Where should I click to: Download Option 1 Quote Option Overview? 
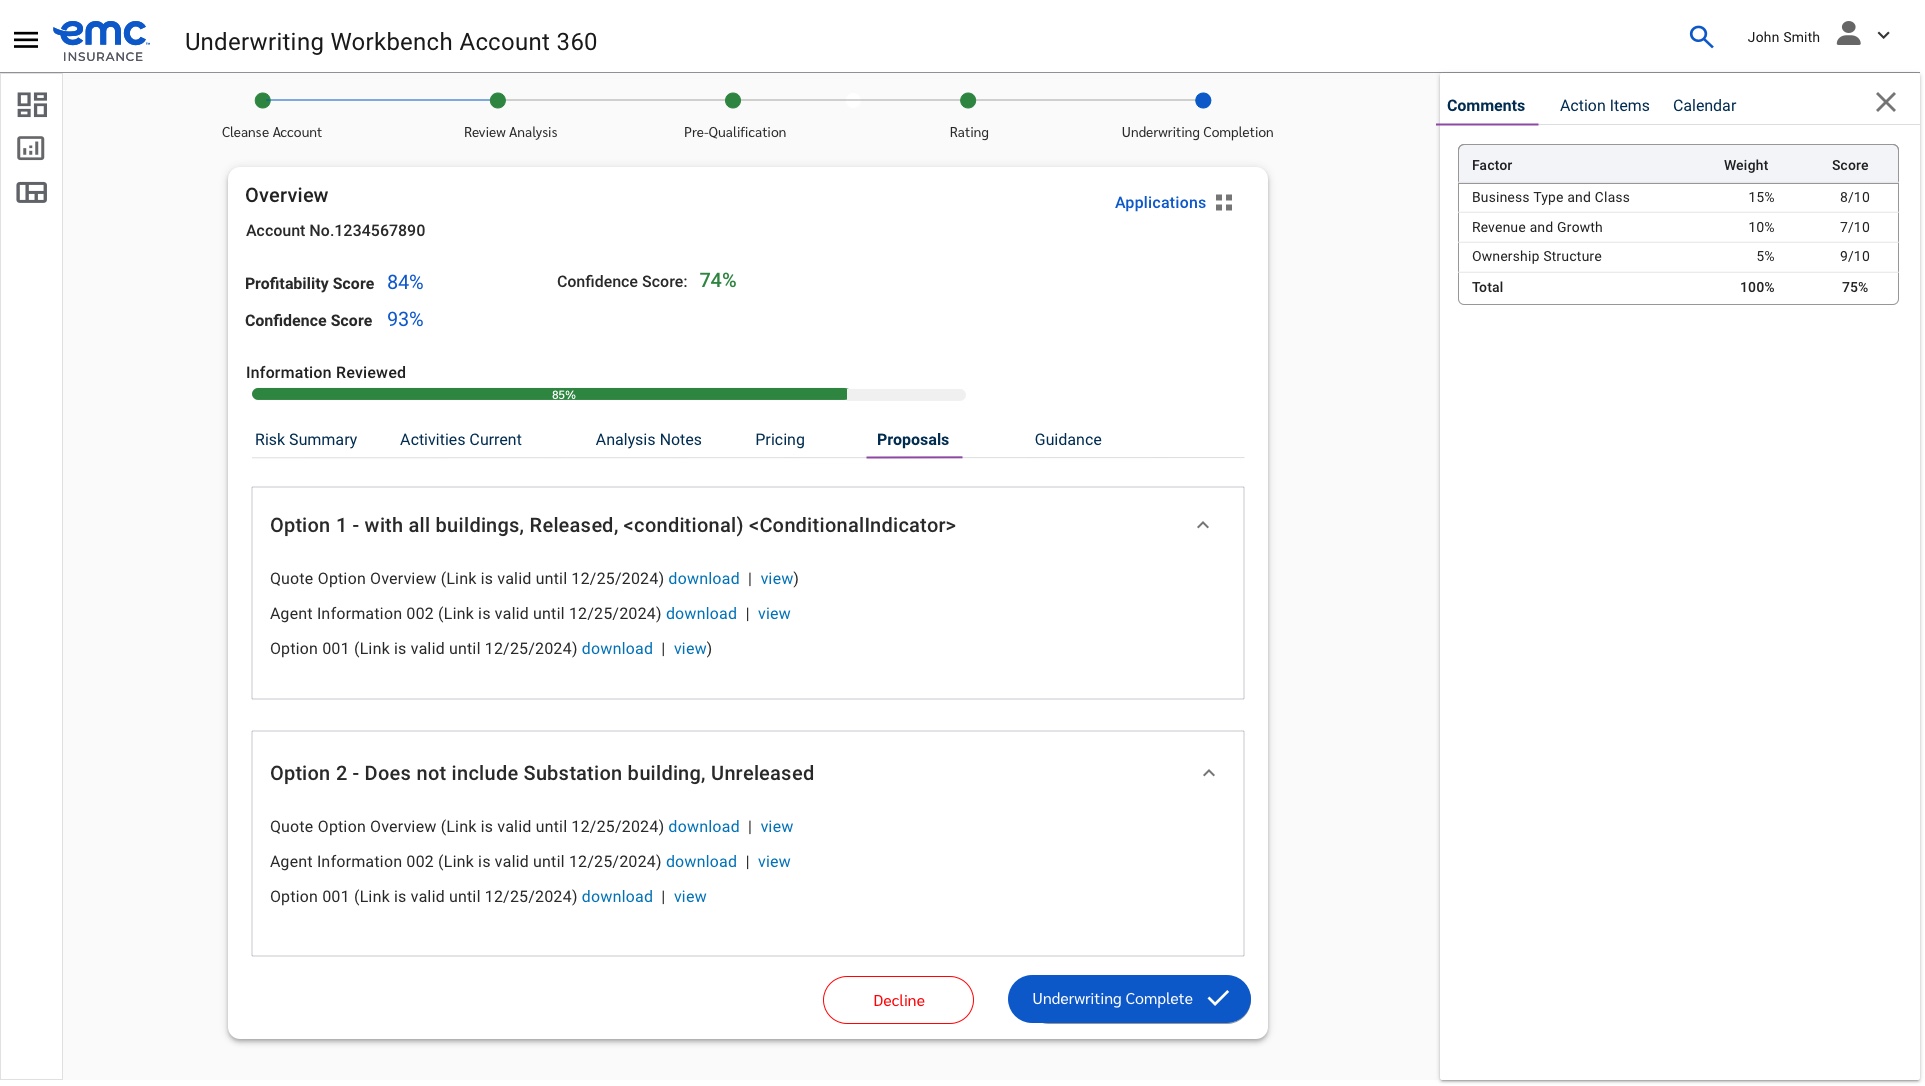pyautogui.click(x=704, y=579)
